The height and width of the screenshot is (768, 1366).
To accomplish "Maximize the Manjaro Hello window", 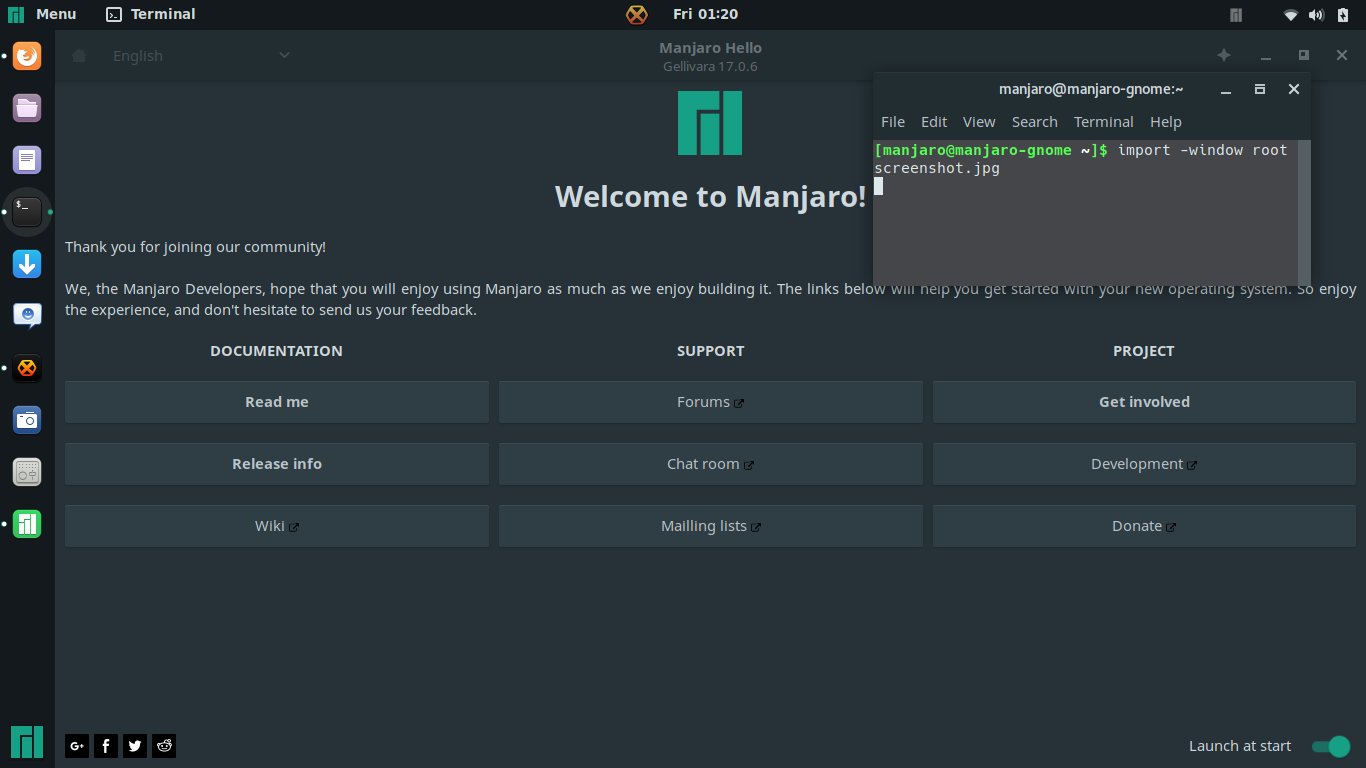I will tap(1304, 56).
